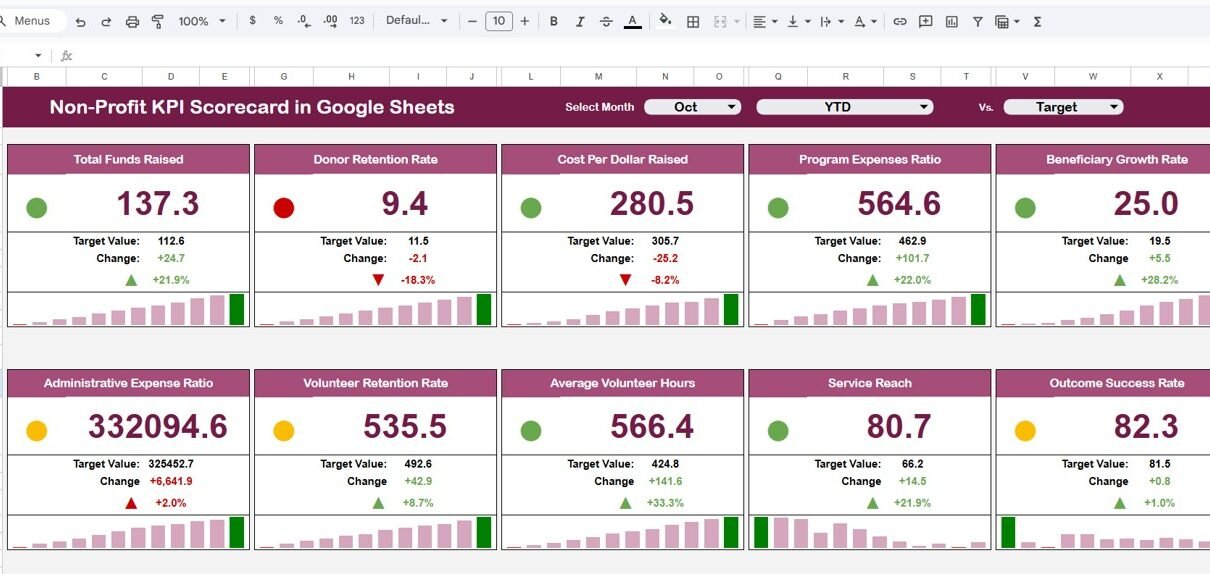Toggle bold formatting
The image size is (1210, 574).
click(553, 21)
